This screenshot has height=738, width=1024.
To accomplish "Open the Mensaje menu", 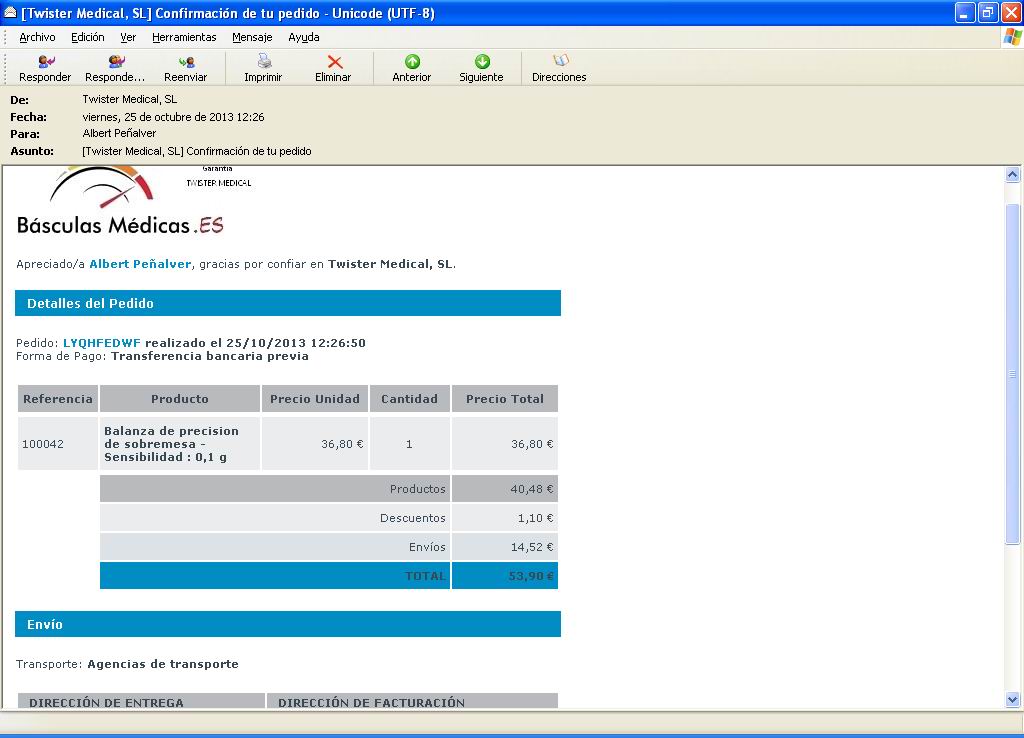I will tap(252, 37).
